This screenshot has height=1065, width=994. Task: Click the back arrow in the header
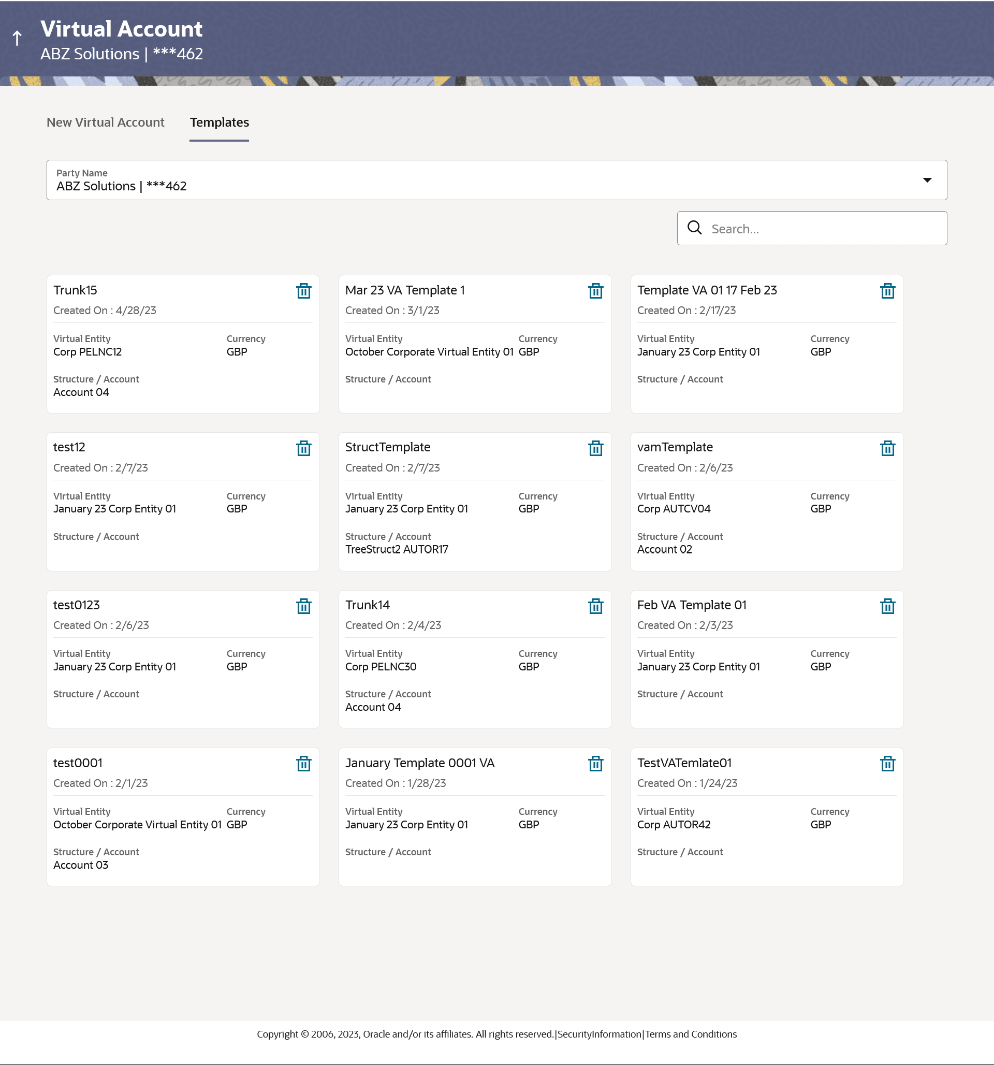16,38
